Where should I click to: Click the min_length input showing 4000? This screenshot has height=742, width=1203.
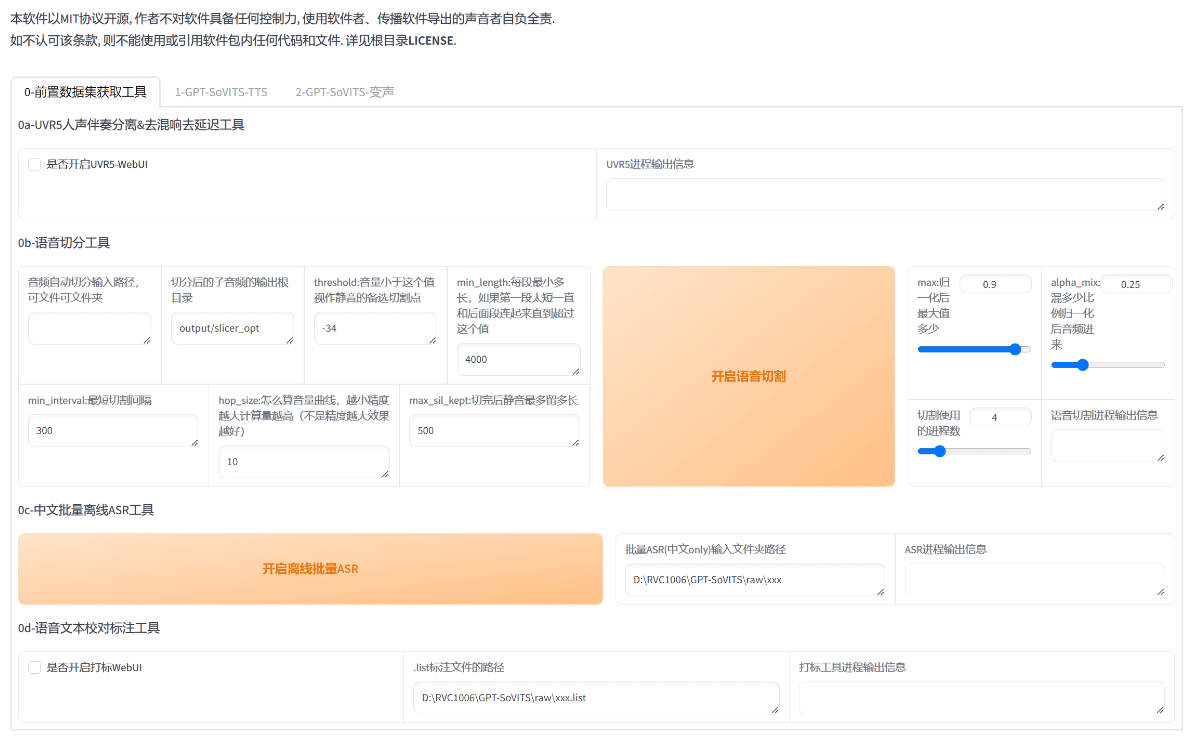(519, 359)
